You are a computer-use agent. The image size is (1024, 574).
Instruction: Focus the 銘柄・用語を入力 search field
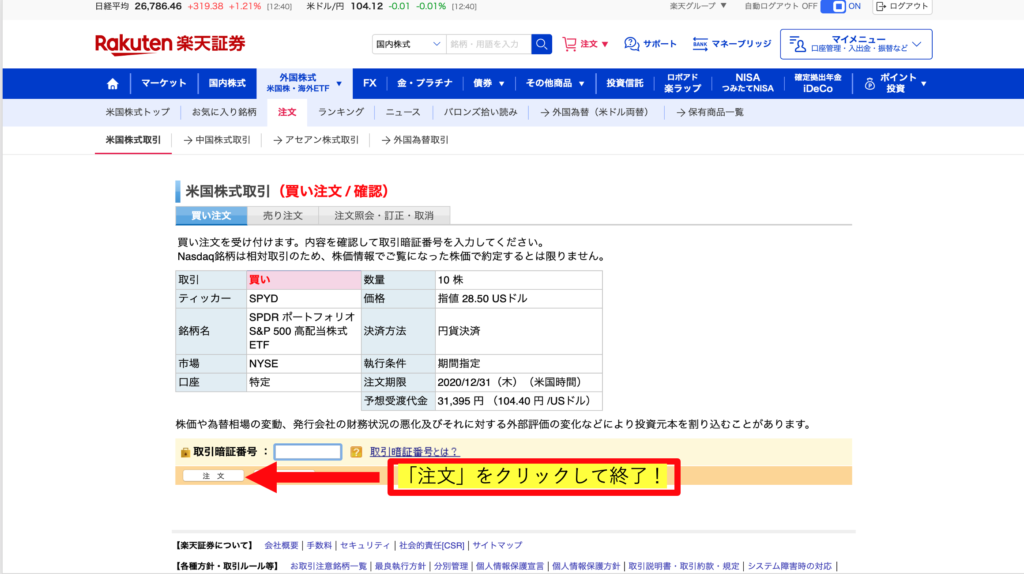(x=488, y=44)
